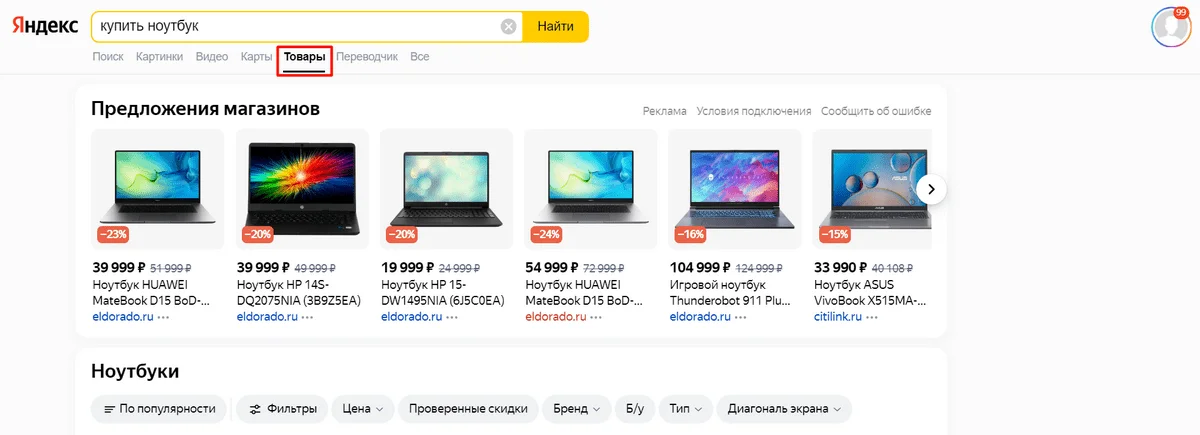Open Условия подключения link

[754, 111]
